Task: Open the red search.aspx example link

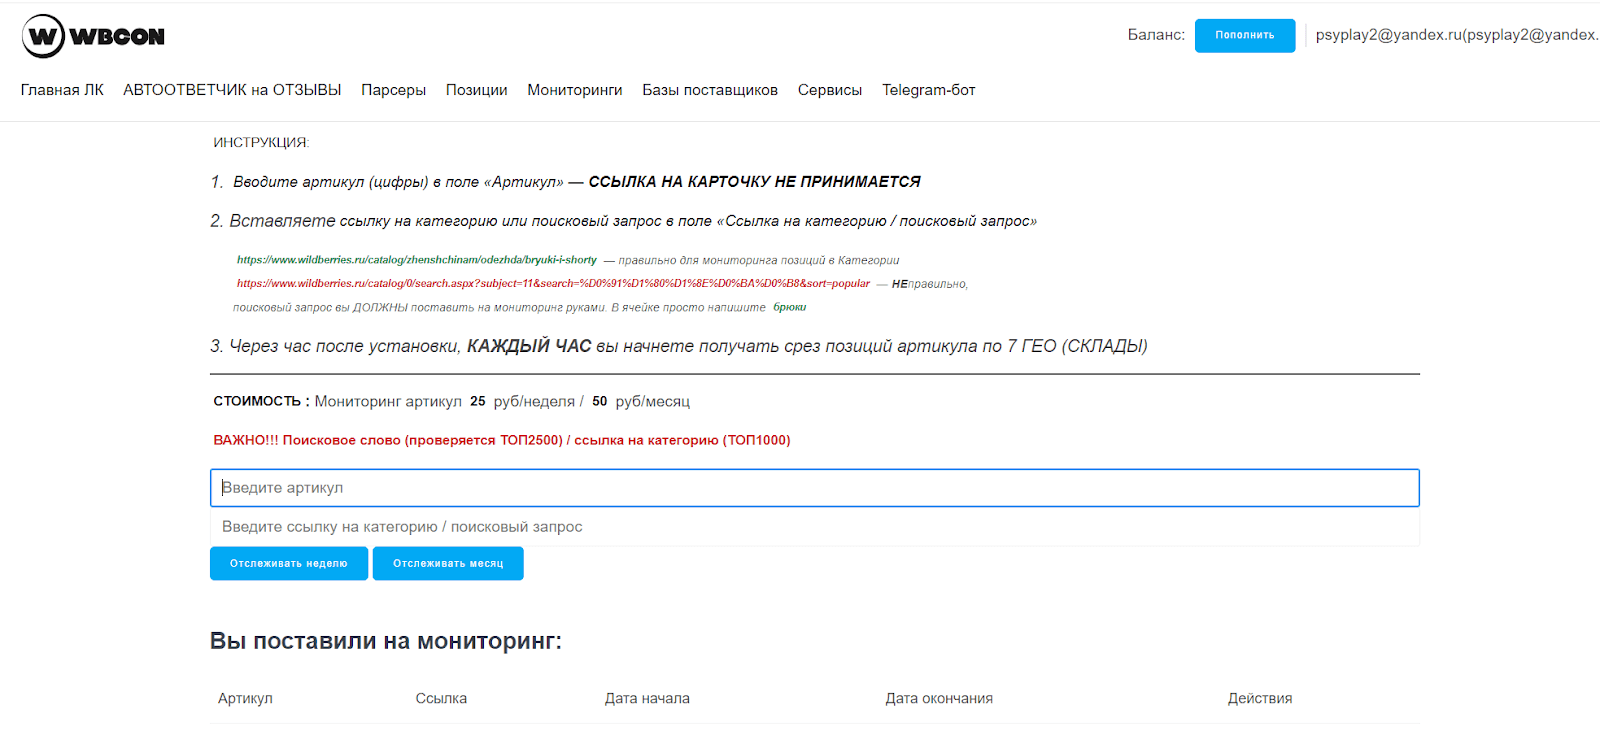Action: pyautogui.click(x=553, y=284)
